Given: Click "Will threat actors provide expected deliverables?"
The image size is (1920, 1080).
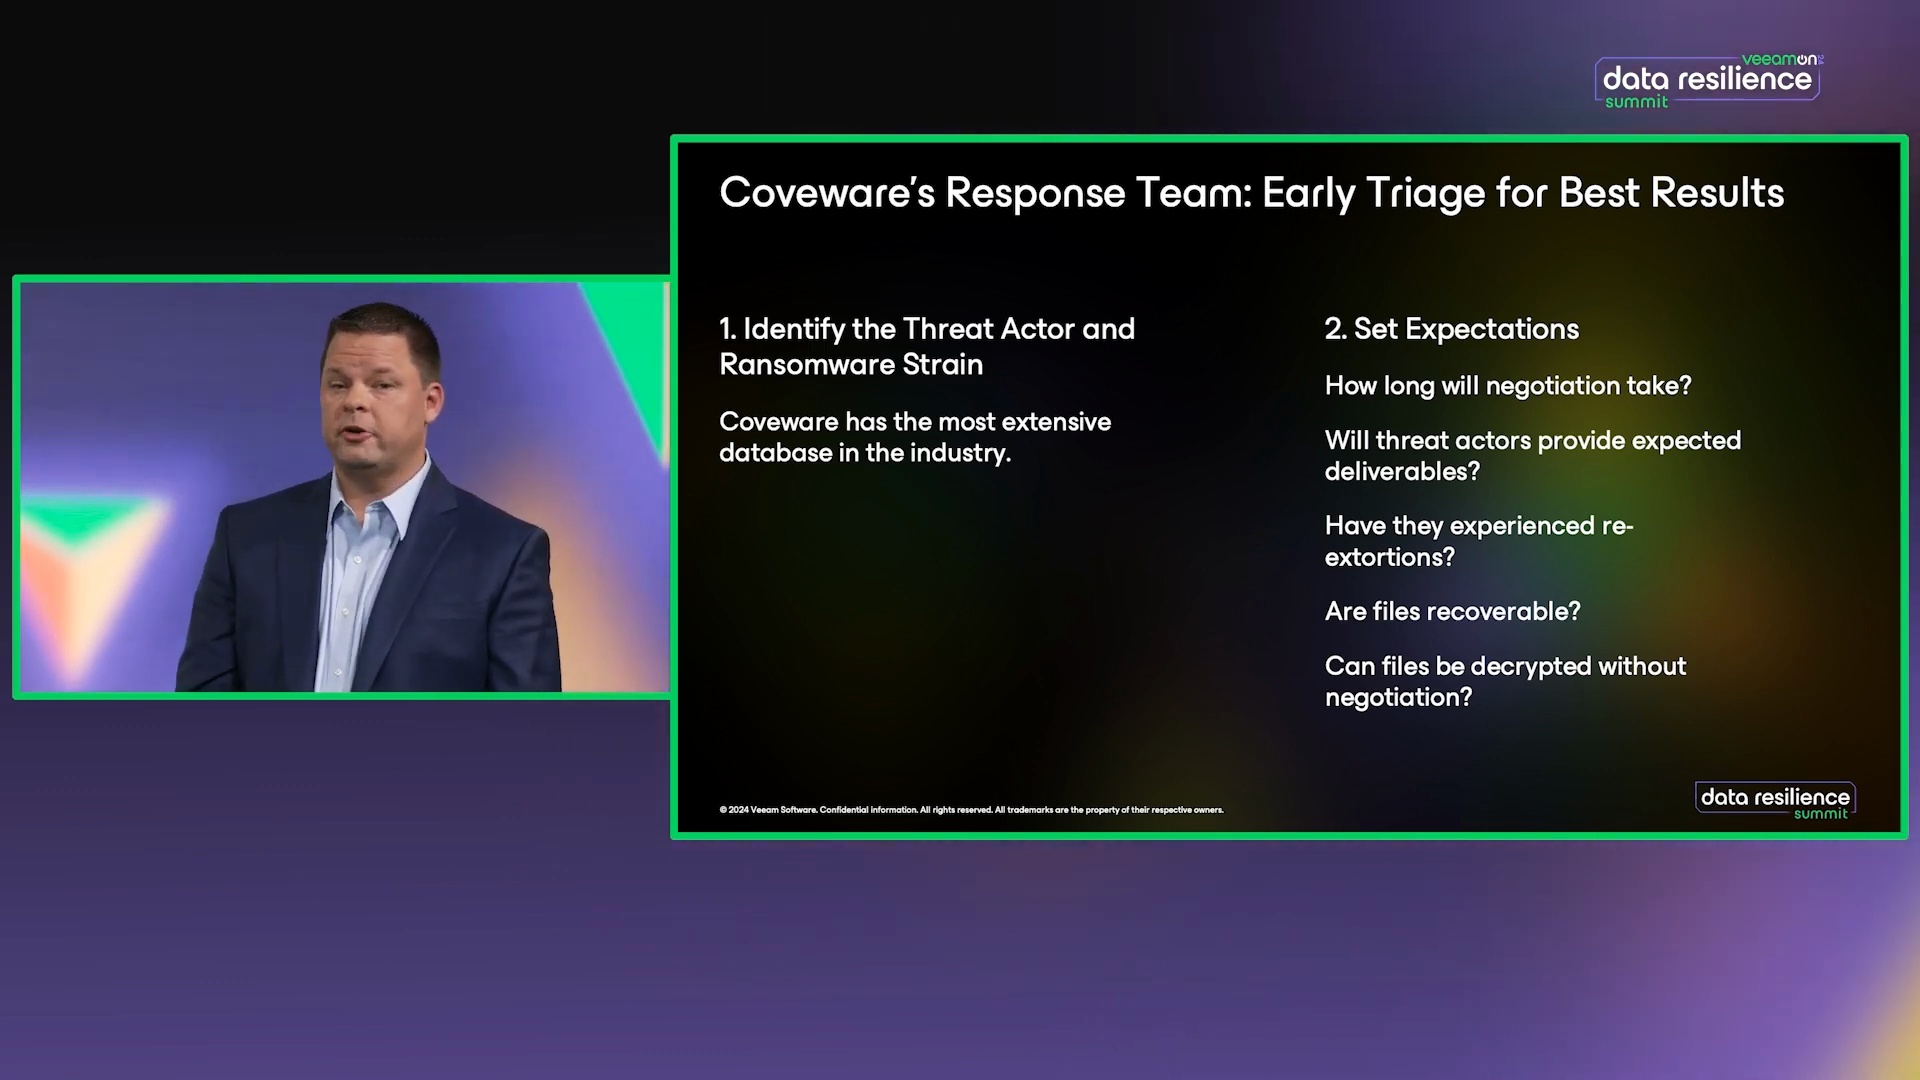Looking at the screenshot, I should [x=1532, y=456].
